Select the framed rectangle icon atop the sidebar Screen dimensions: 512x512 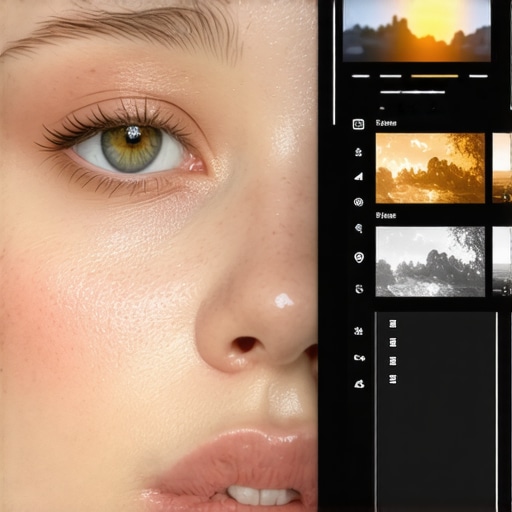pyautogui.click(x=358, y=124)
